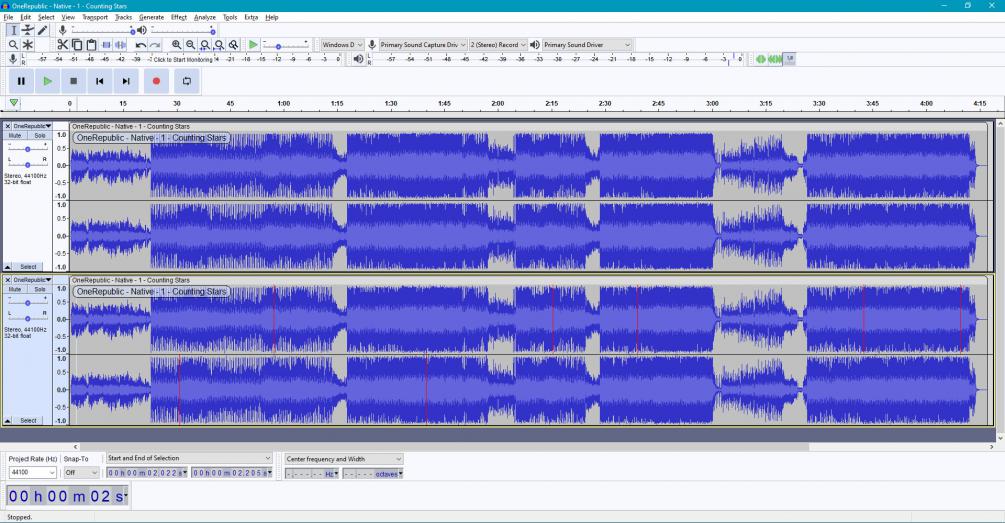The width and height of the screenshot is (1005, 523).
Task: Click the 2:00 mark on the timeline ruler
Action: [x=498, y=104]
